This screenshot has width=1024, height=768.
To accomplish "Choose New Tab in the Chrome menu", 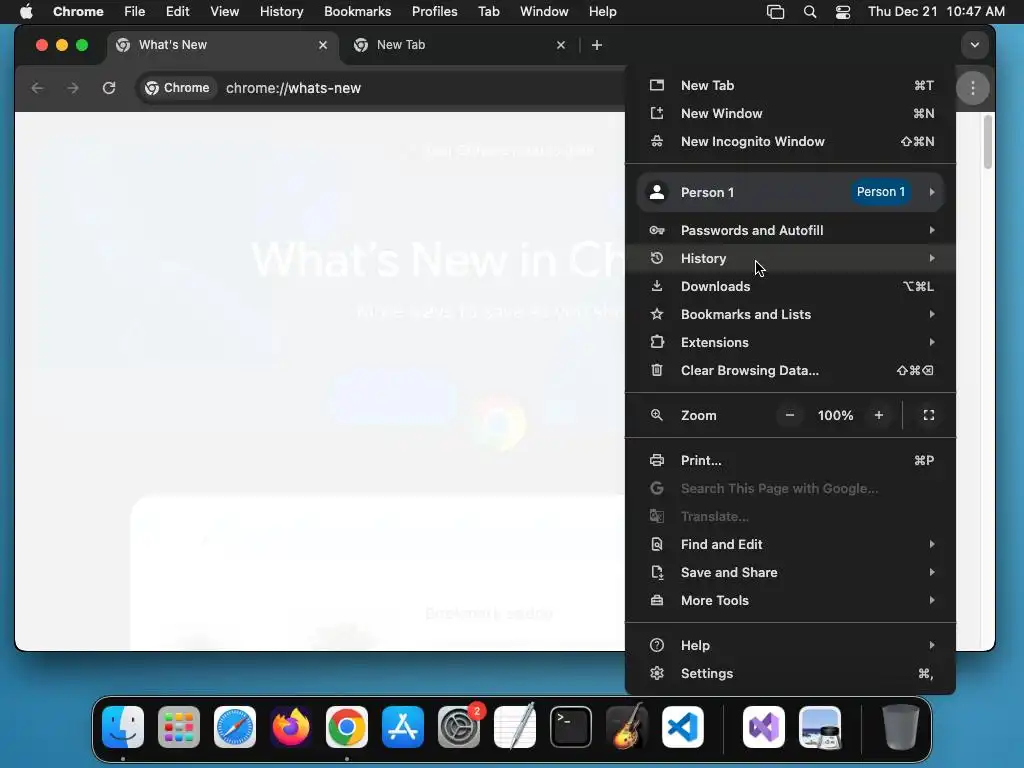I will click(790, 86).
